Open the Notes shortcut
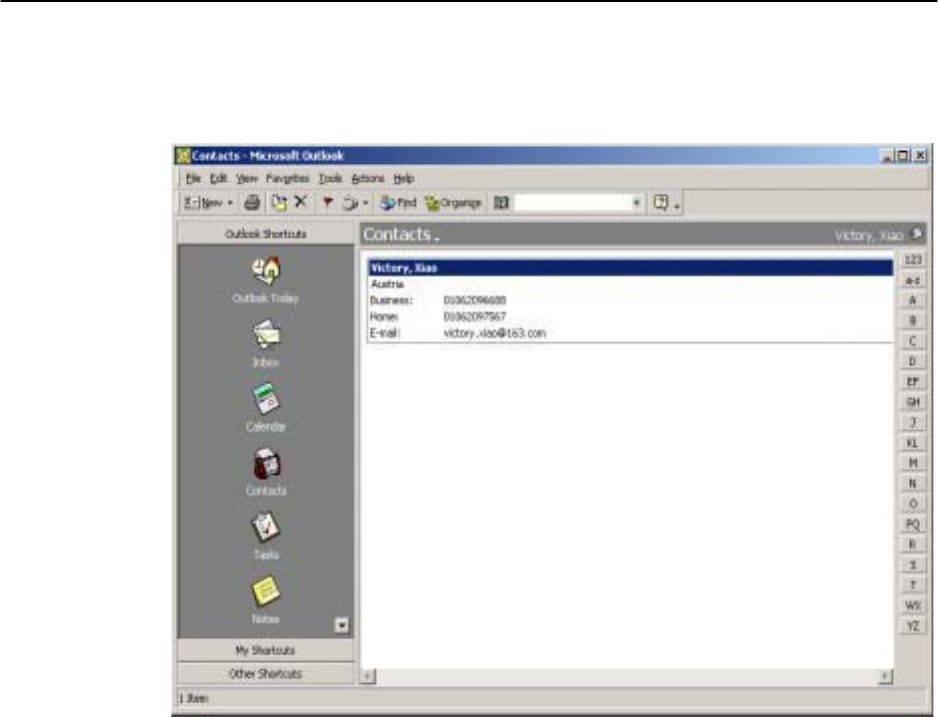Viewport: 938px width, 717px height. [x=266, y=600]
